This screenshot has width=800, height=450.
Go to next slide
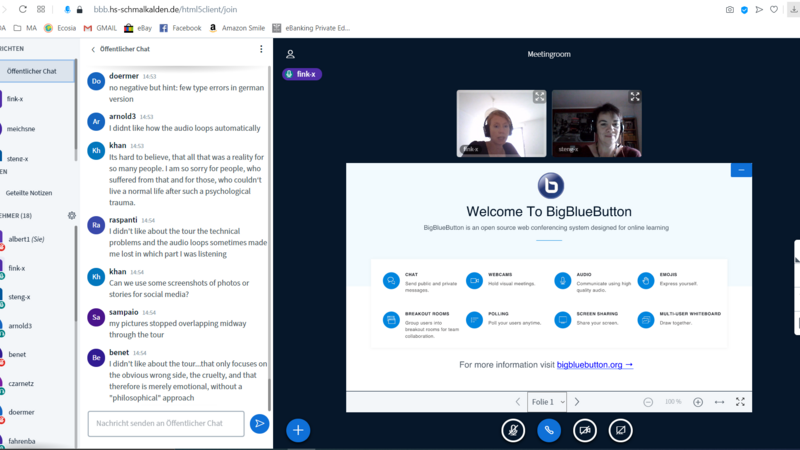[577, 402]
